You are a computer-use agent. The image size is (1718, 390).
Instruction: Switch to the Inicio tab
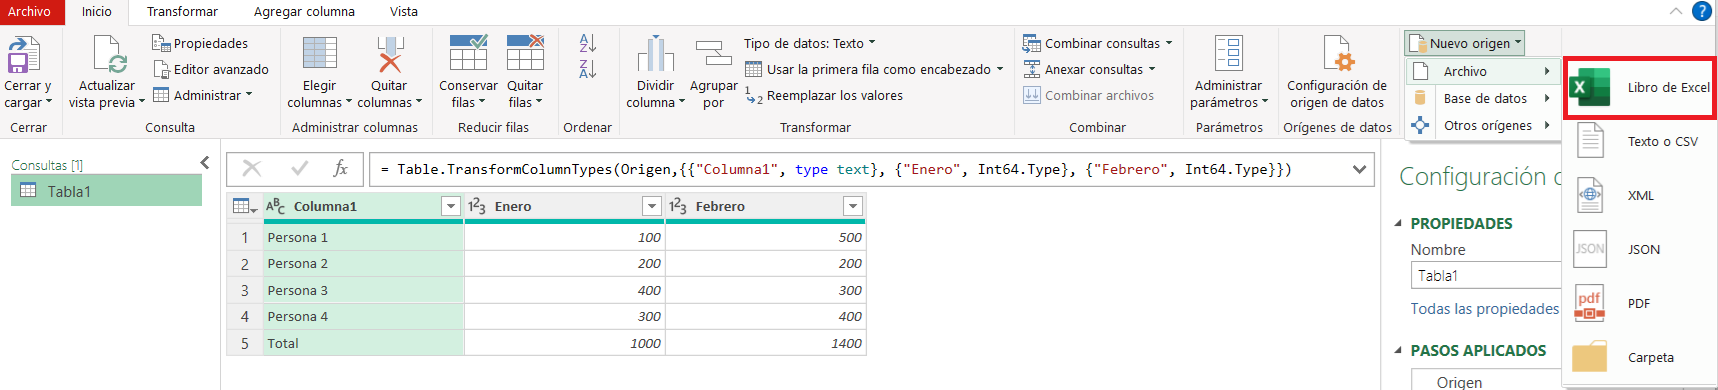point(97,12)
